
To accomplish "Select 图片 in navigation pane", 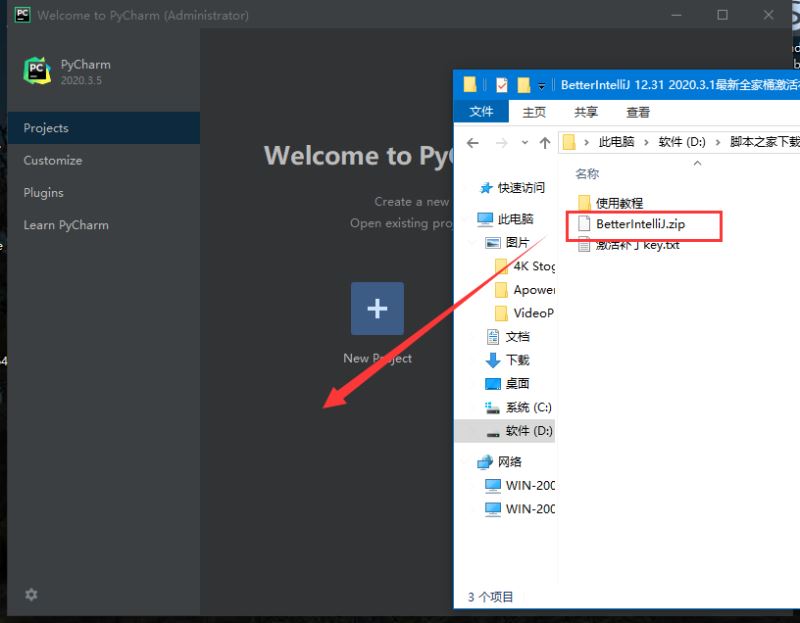I will [517, 242].
